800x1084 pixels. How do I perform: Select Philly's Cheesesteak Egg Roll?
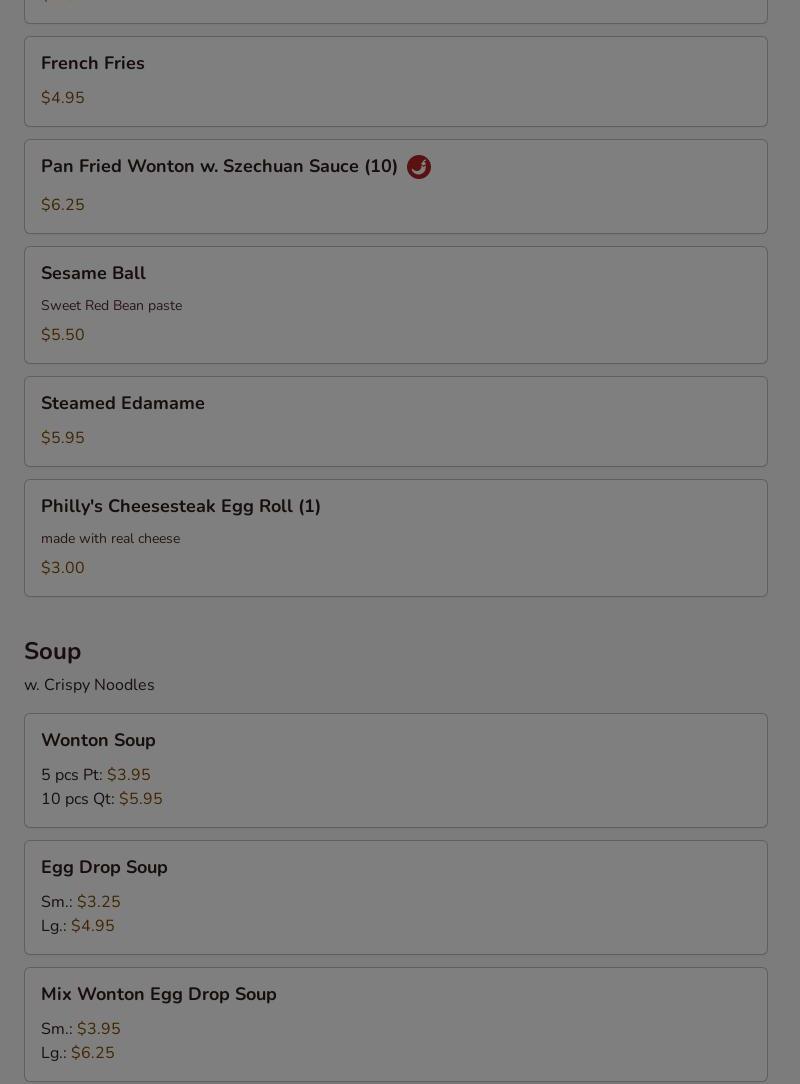pos(396,538)
